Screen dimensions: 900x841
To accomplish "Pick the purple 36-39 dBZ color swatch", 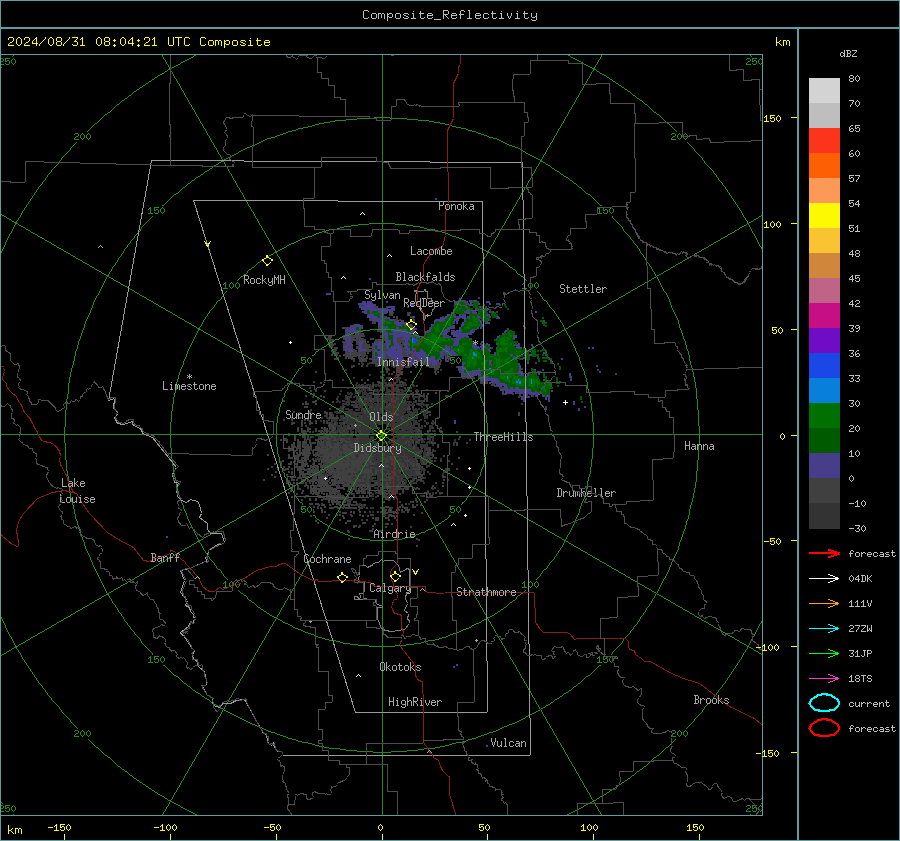I will 824,340.
